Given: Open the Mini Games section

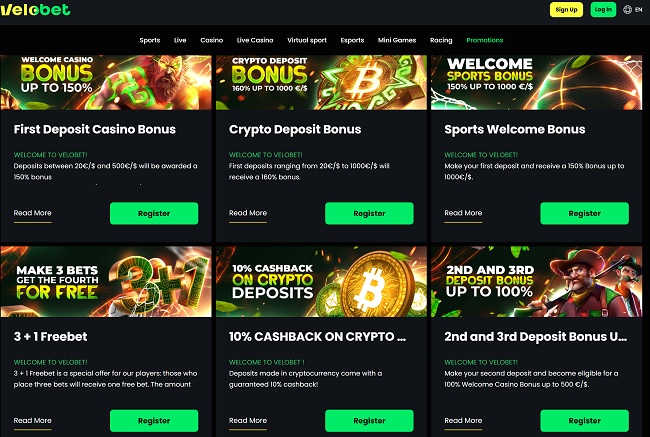Looking at the screenshot, I should tap(397, 40).
